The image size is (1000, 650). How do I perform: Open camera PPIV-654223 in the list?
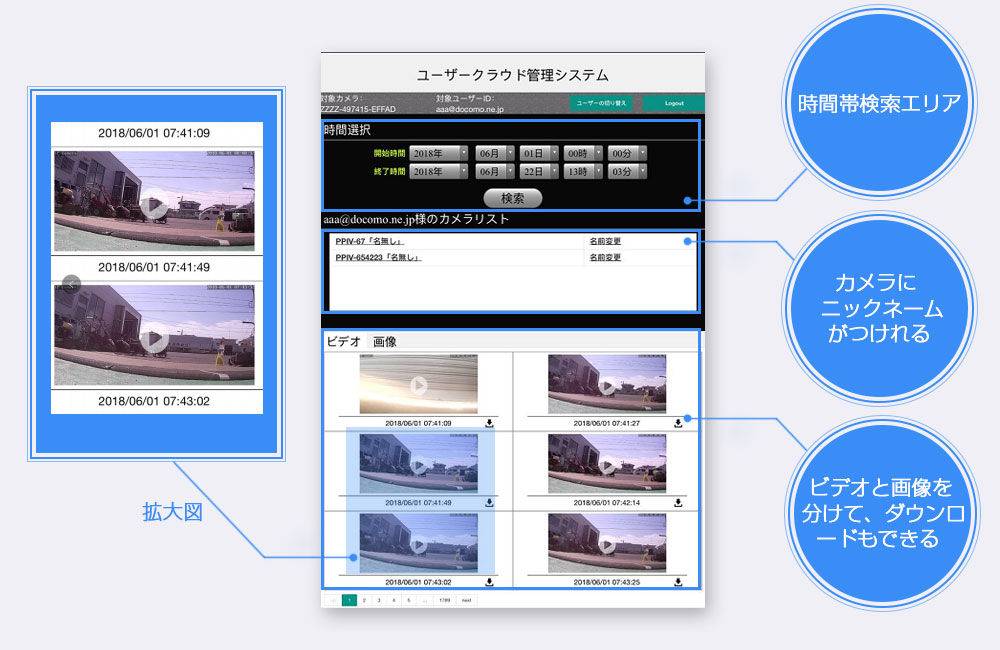(x=378, y=257)
